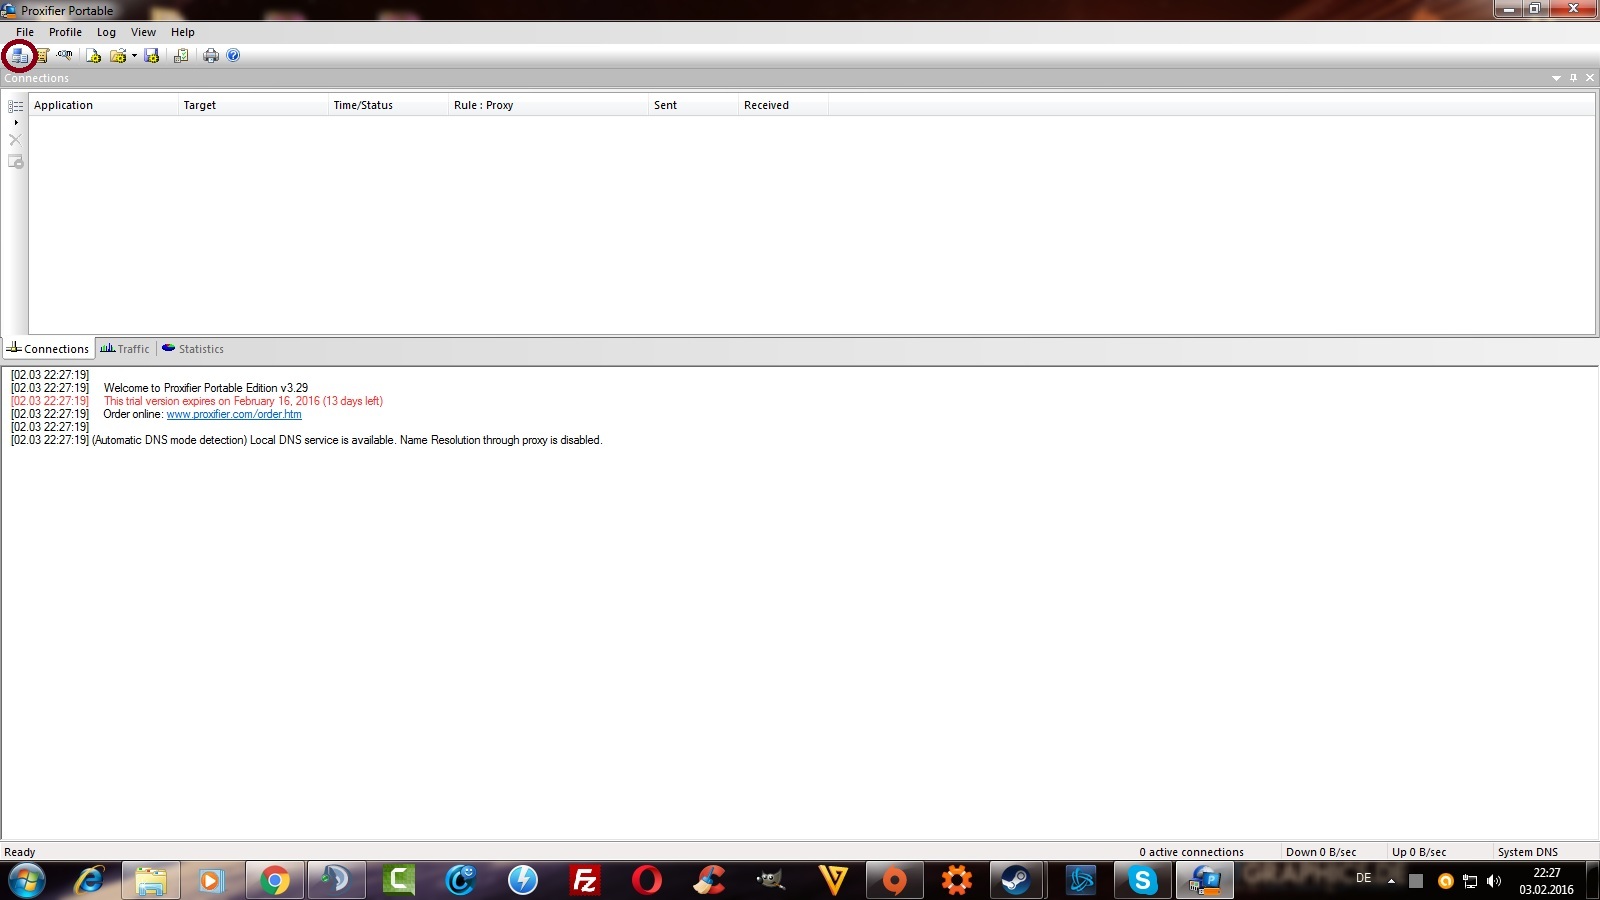Toggle connections list view icon

click(16, 106)
